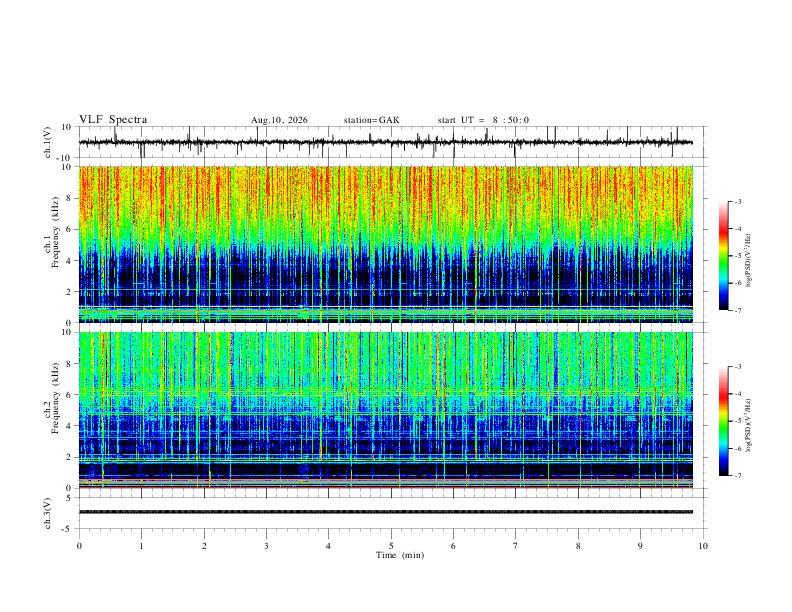Click the start UT 8:50:0 label
The image size is (792, 612).
point(483,120)
